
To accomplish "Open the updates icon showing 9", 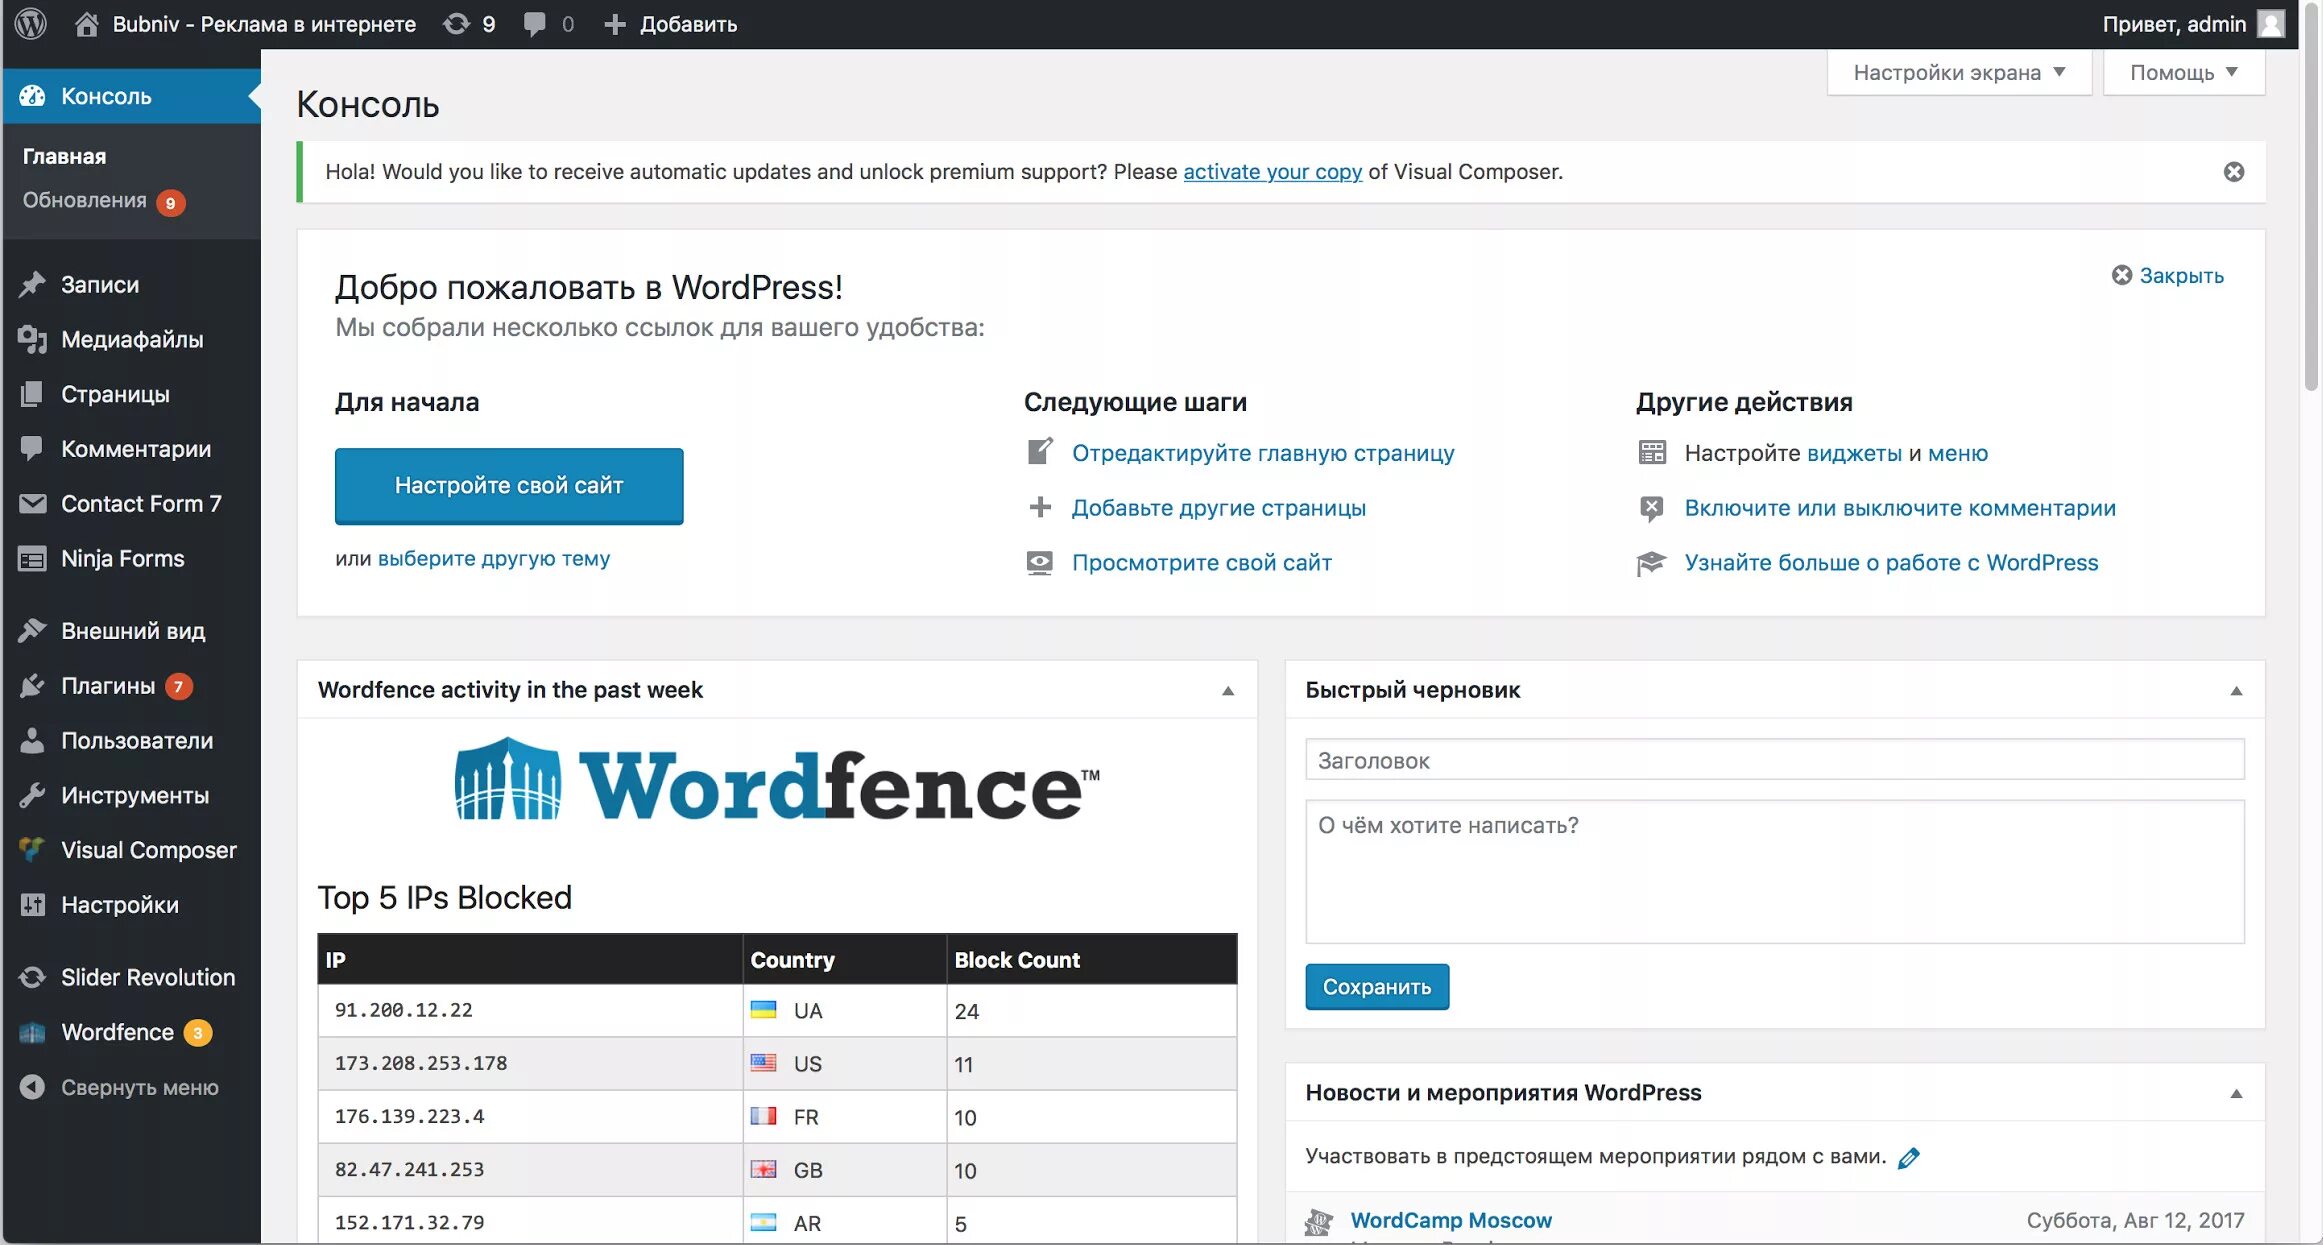I will [x=456, y=24].
